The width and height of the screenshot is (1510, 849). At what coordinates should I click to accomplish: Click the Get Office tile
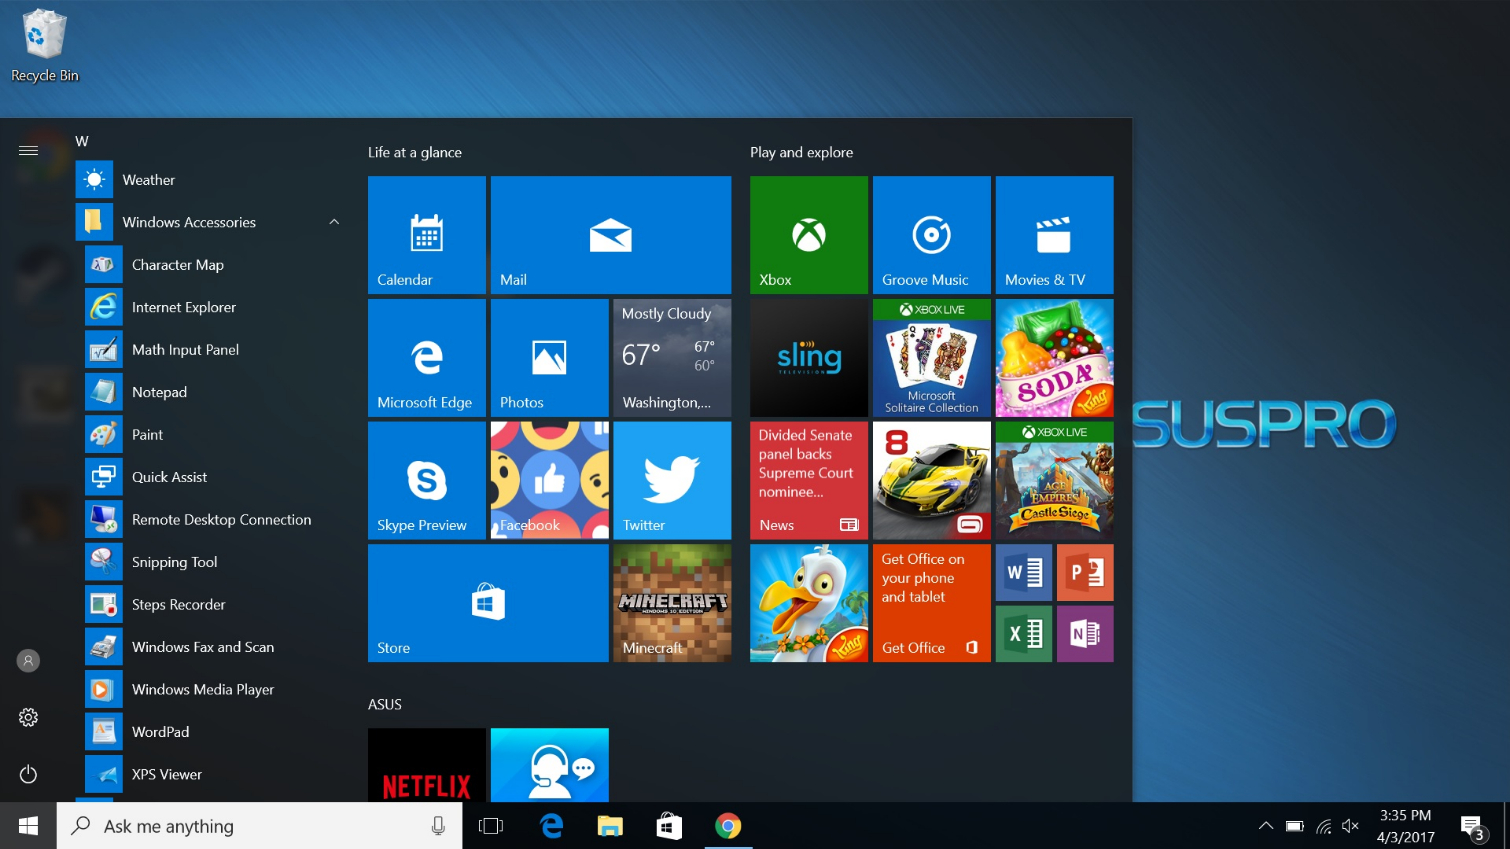point(932,603)
